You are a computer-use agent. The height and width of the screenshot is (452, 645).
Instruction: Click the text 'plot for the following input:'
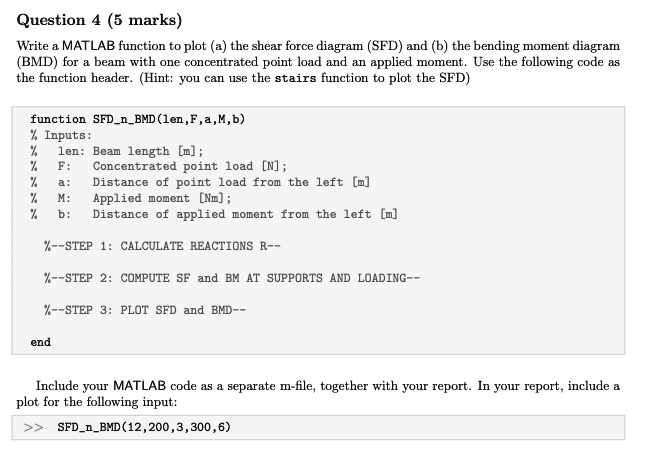[97, 402]
